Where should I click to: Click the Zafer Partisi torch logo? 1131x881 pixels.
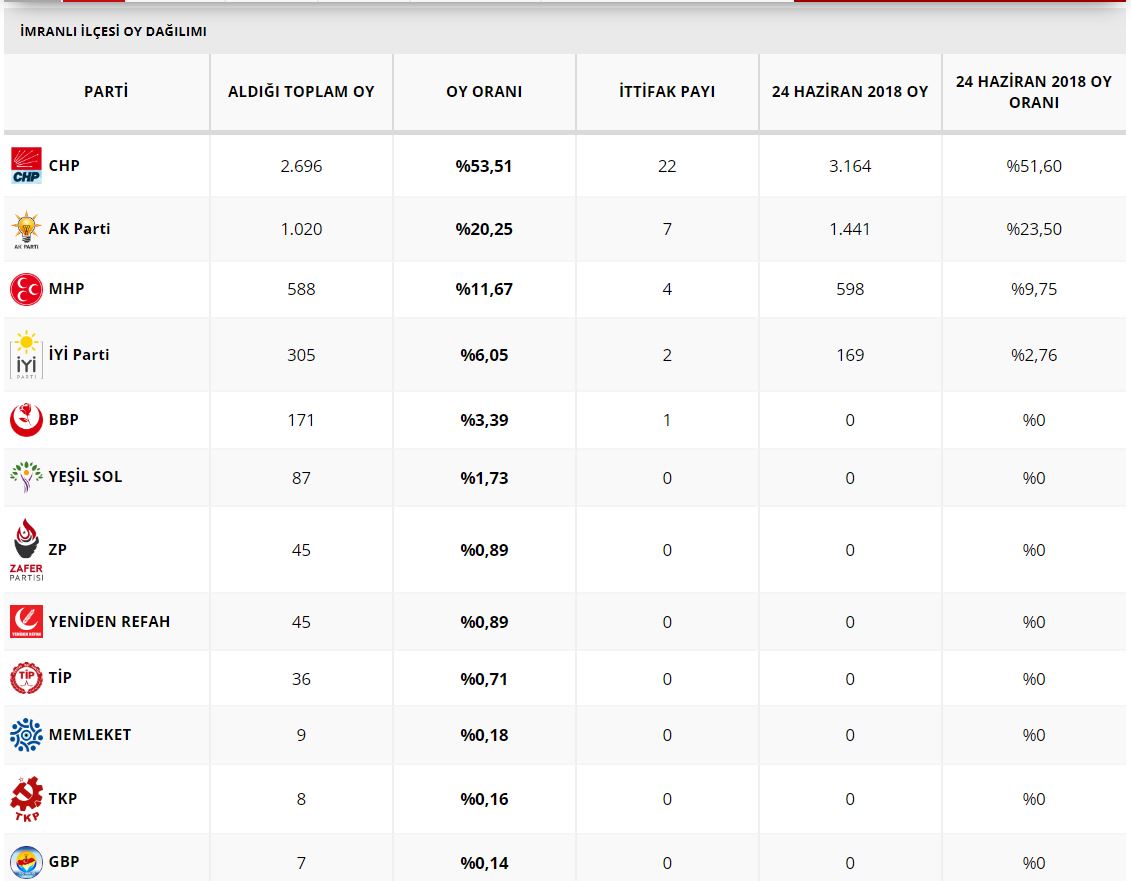(x=26, y=550)
